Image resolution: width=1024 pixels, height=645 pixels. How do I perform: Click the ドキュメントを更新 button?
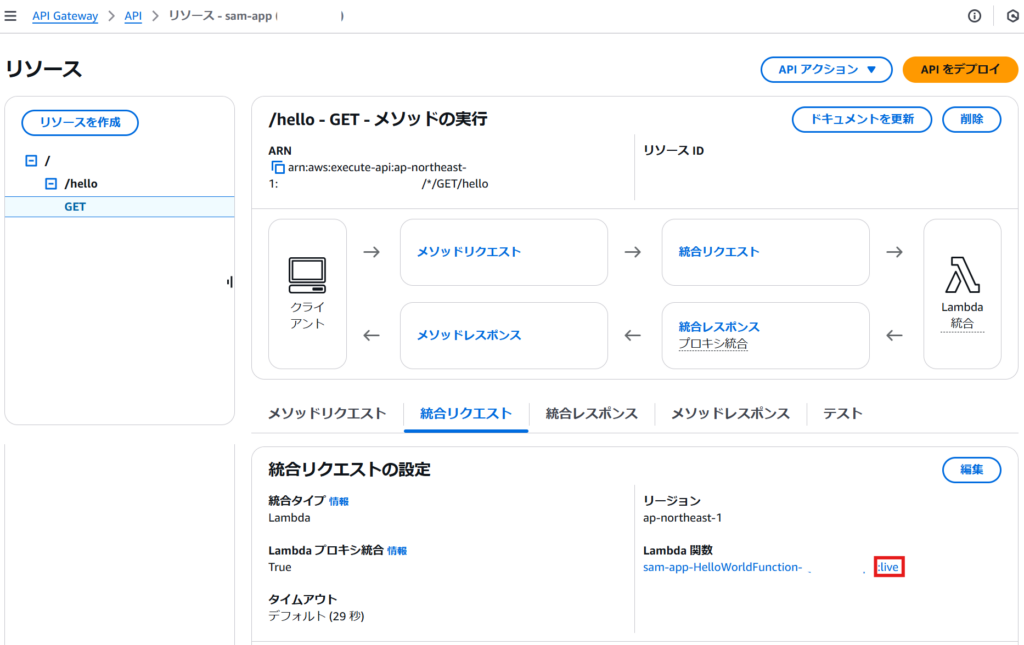click(861, 119)
